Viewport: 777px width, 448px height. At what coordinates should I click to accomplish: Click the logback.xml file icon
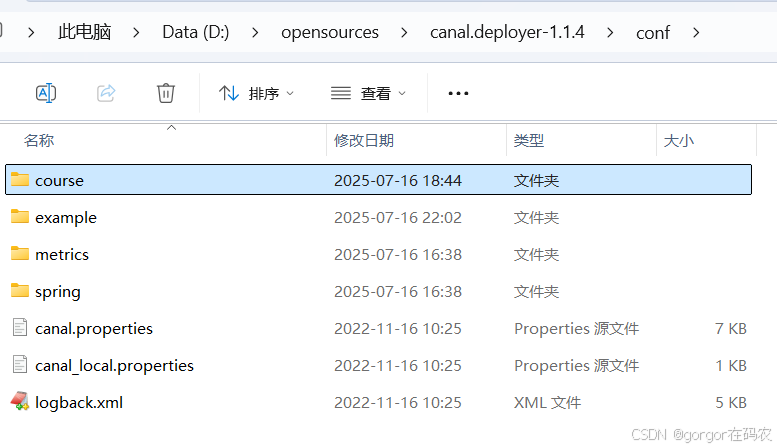coord(20,401)
